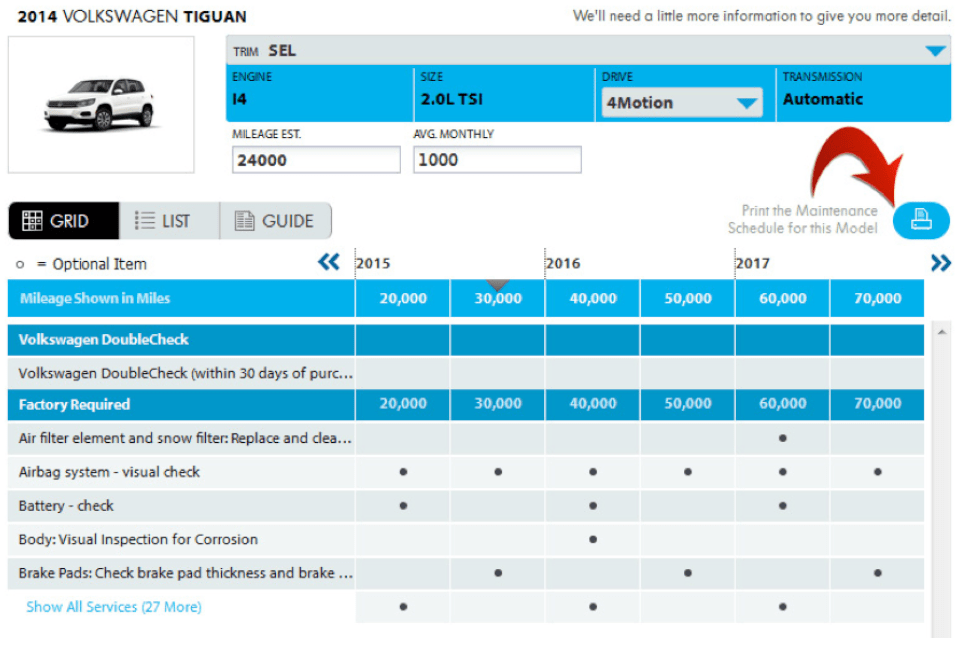This screenshot has height=654, width=956.
Task: Click the I4 engine value
Action: click(240, 99)
